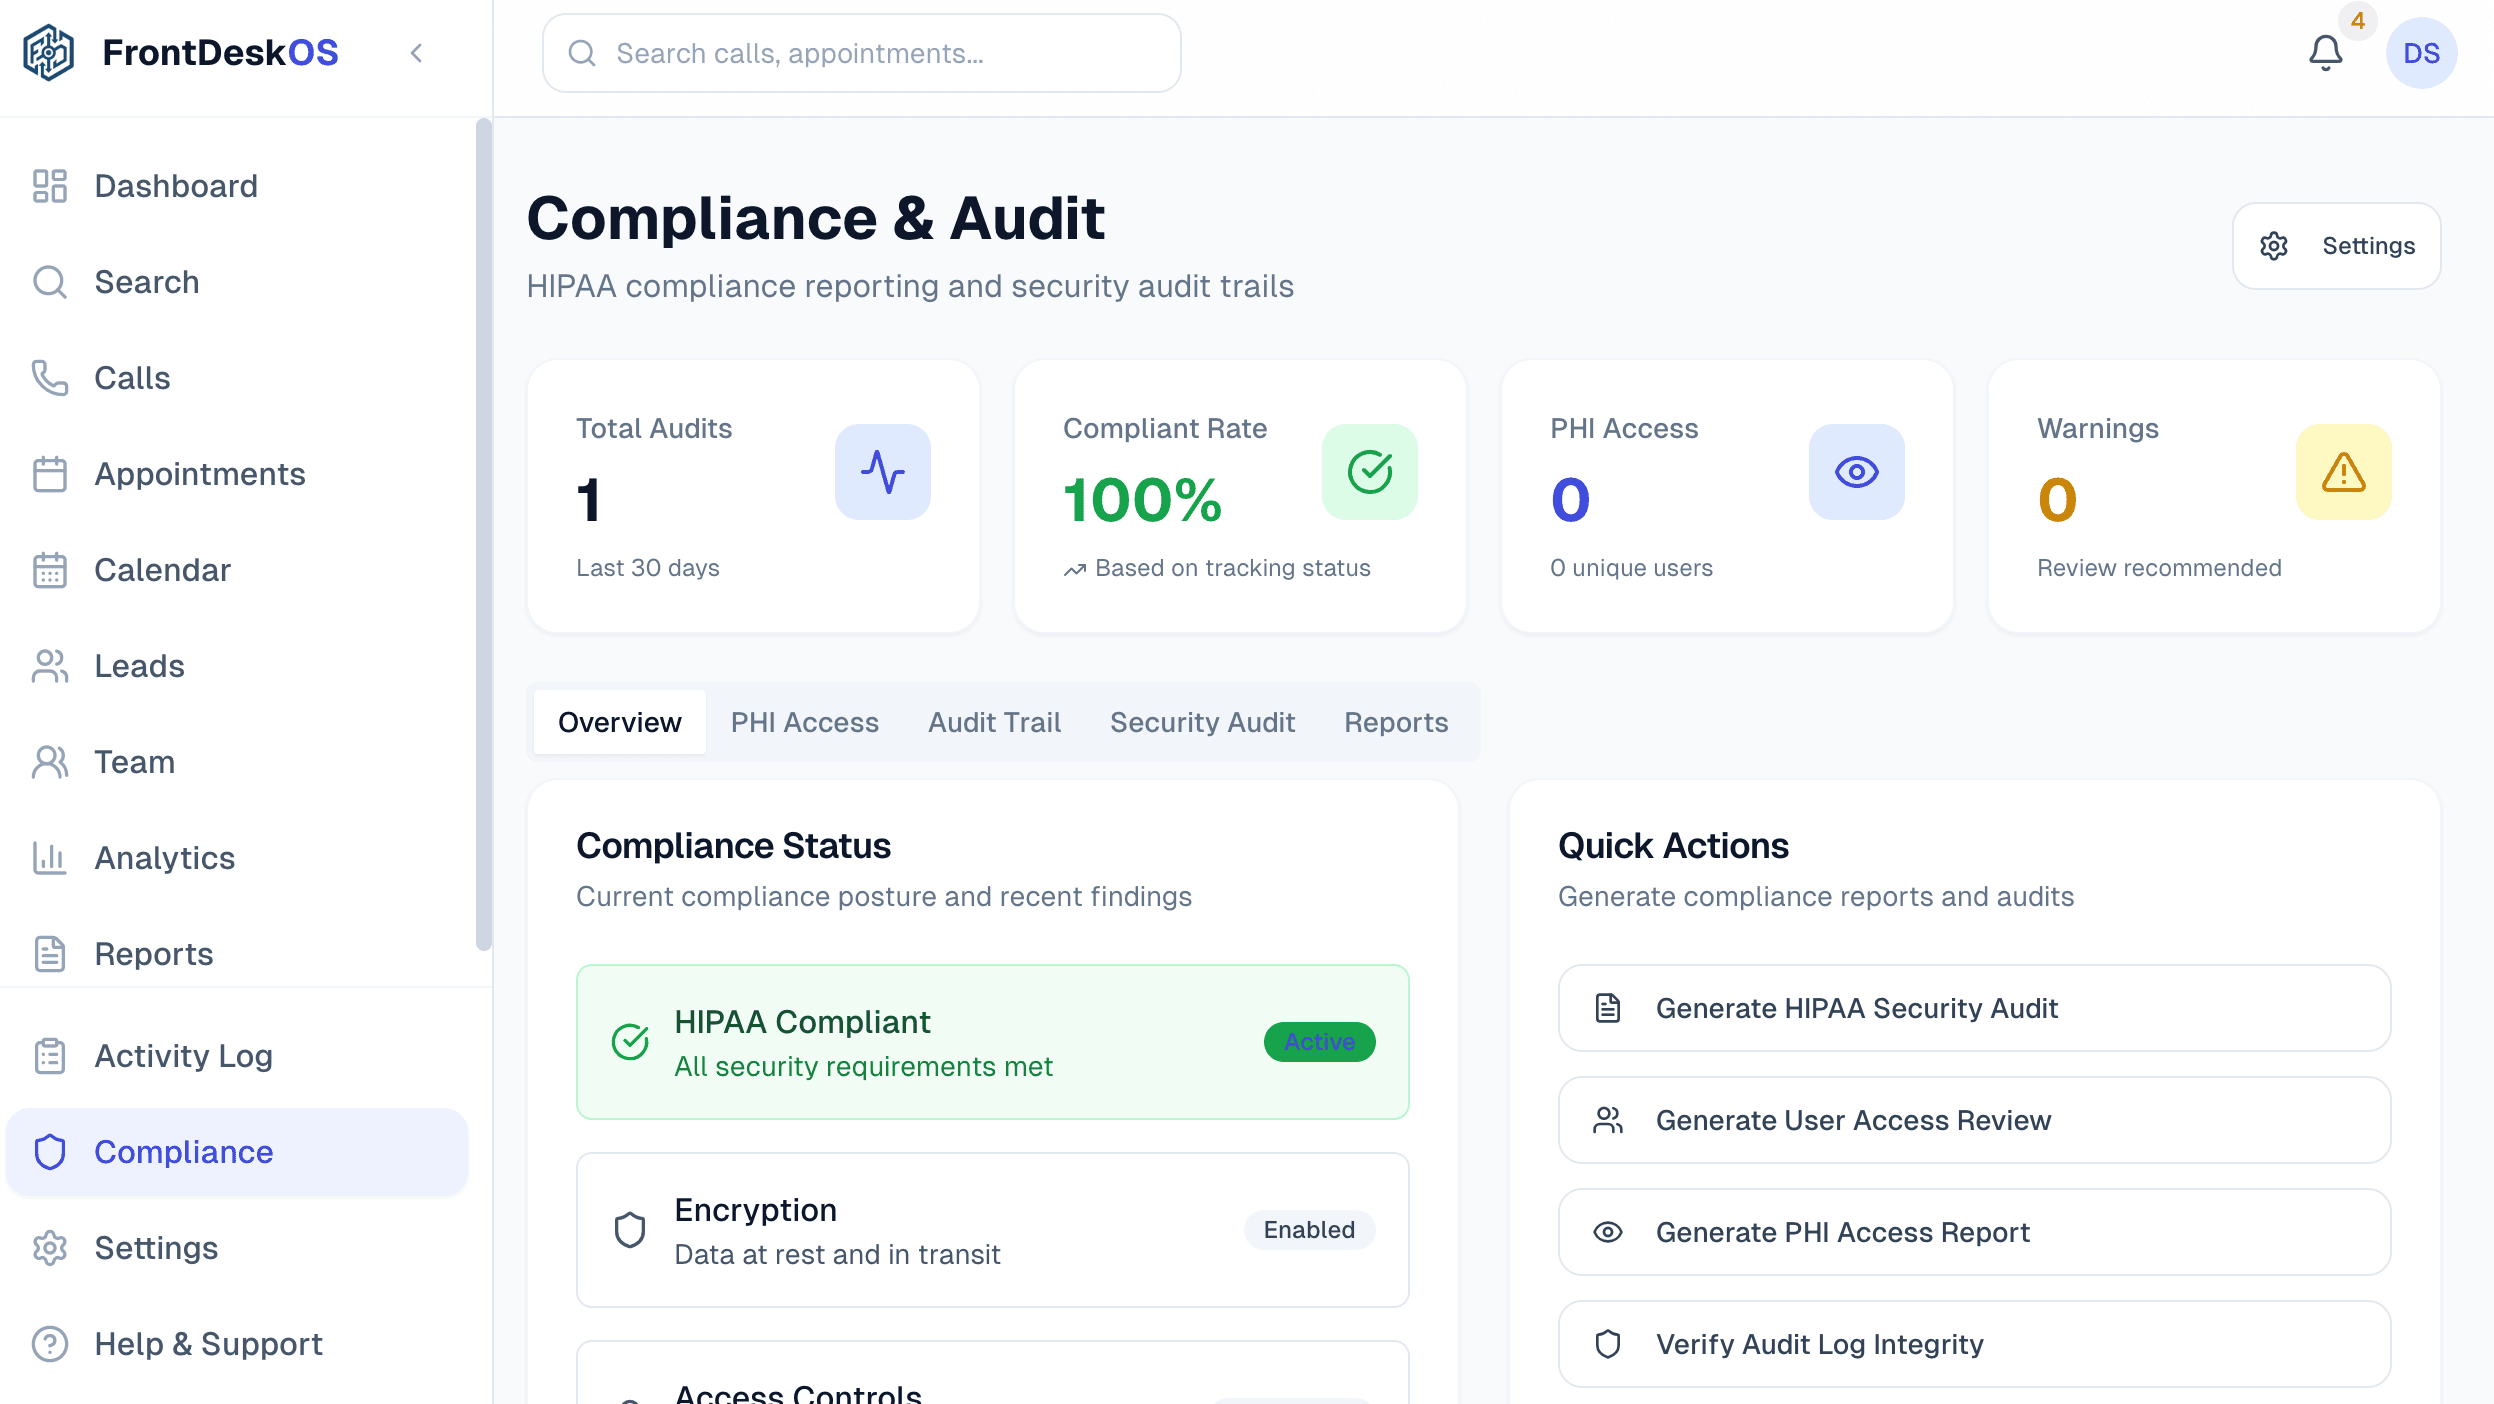Open the Security Audit tab
Image resolution: width=2494 pixels, height=1404 pixels.
[1202, 722]
